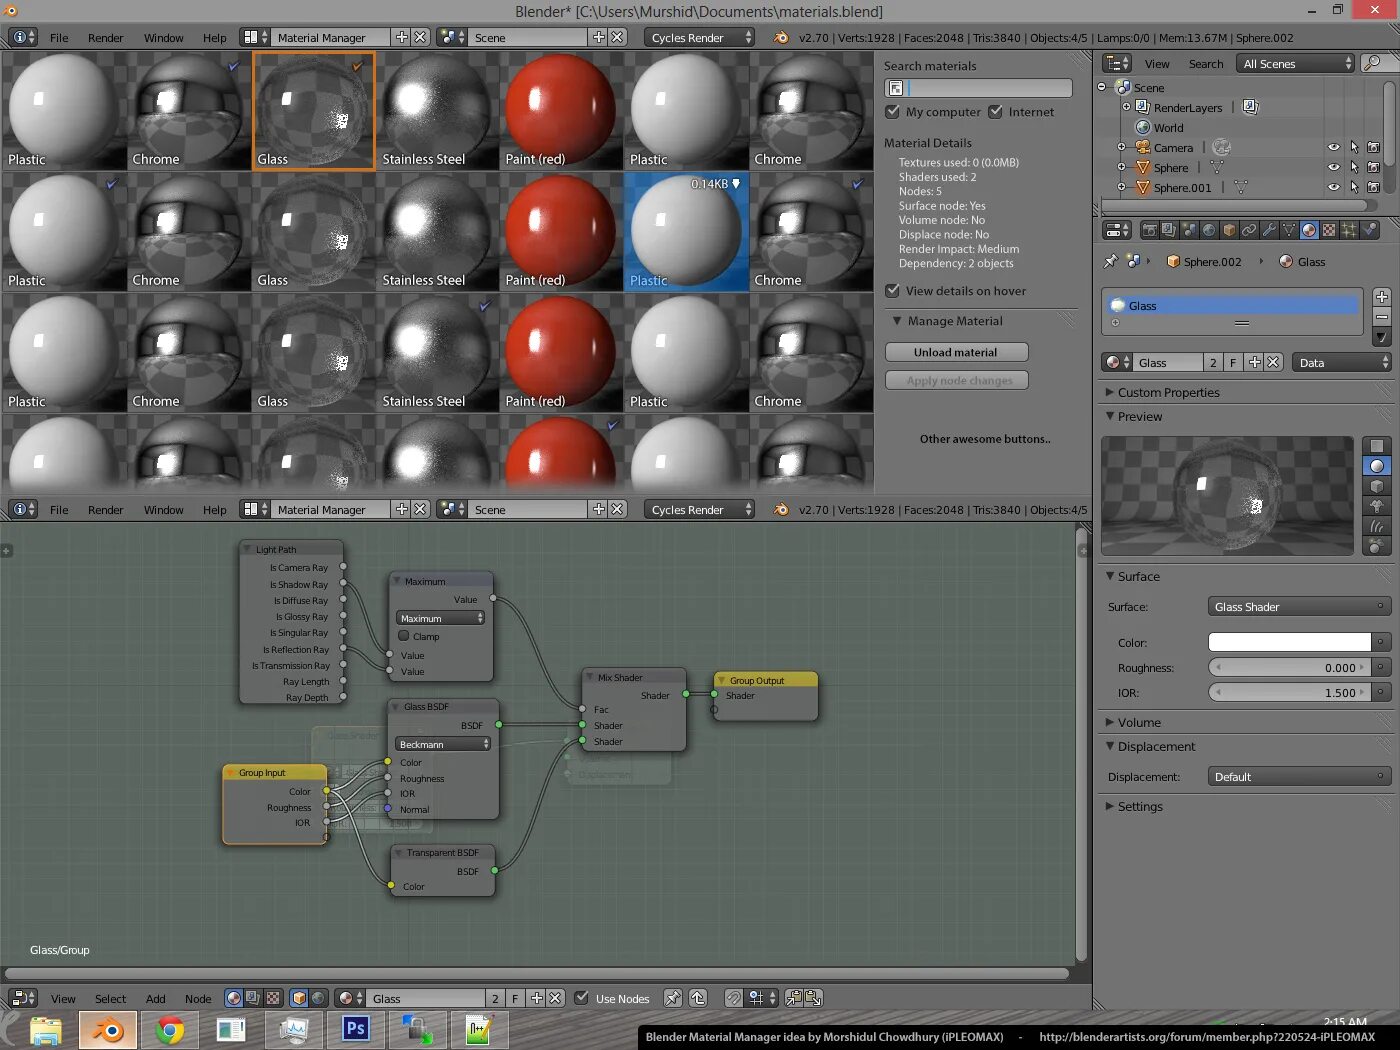Open the Render menu in the top header

(x=105, y=37)
